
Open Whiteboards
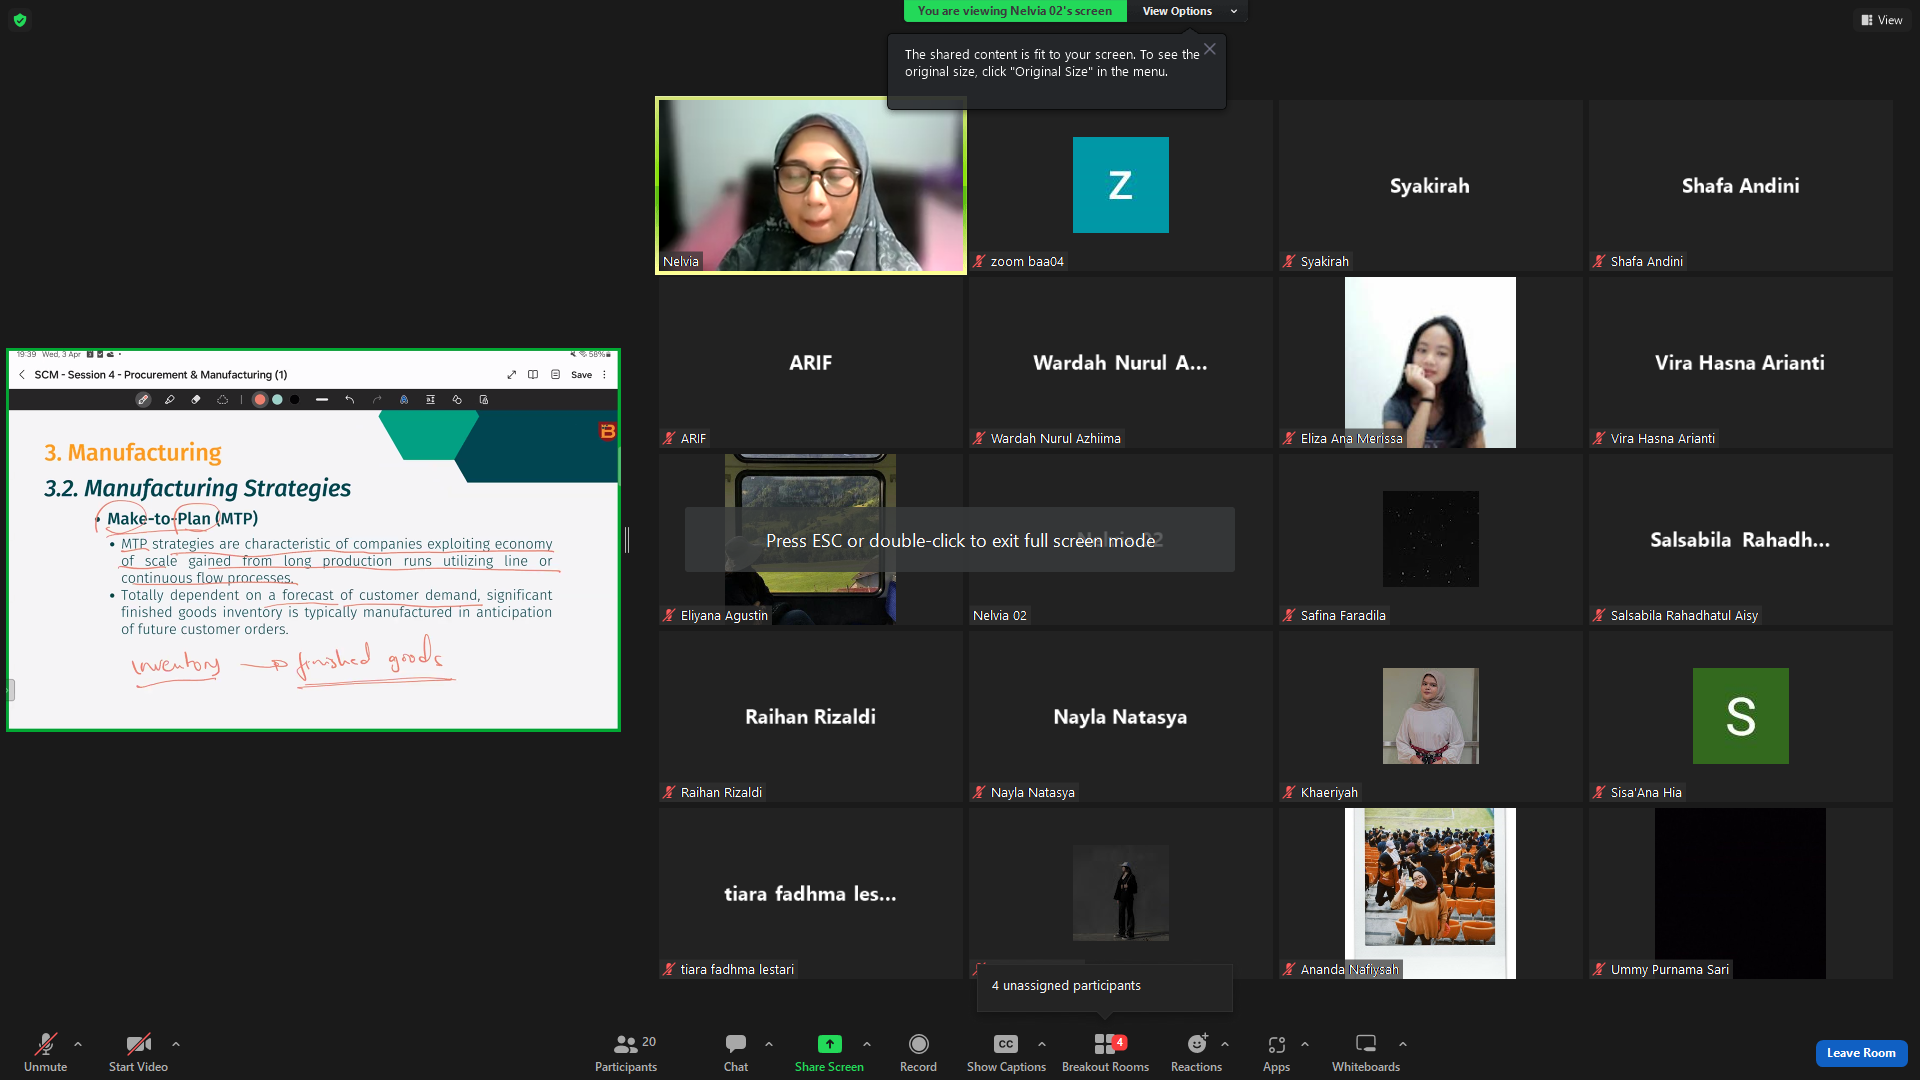[1366, 1052]
